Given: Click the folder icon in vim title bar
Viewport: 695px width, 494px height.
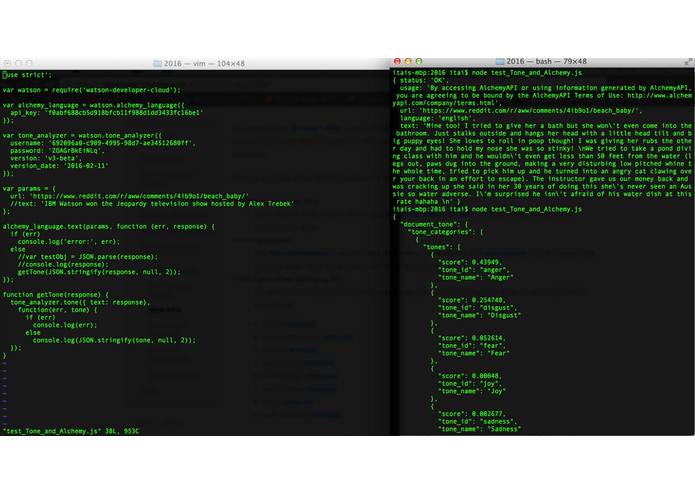Looking at the screenshot, I should coord(157,63).
